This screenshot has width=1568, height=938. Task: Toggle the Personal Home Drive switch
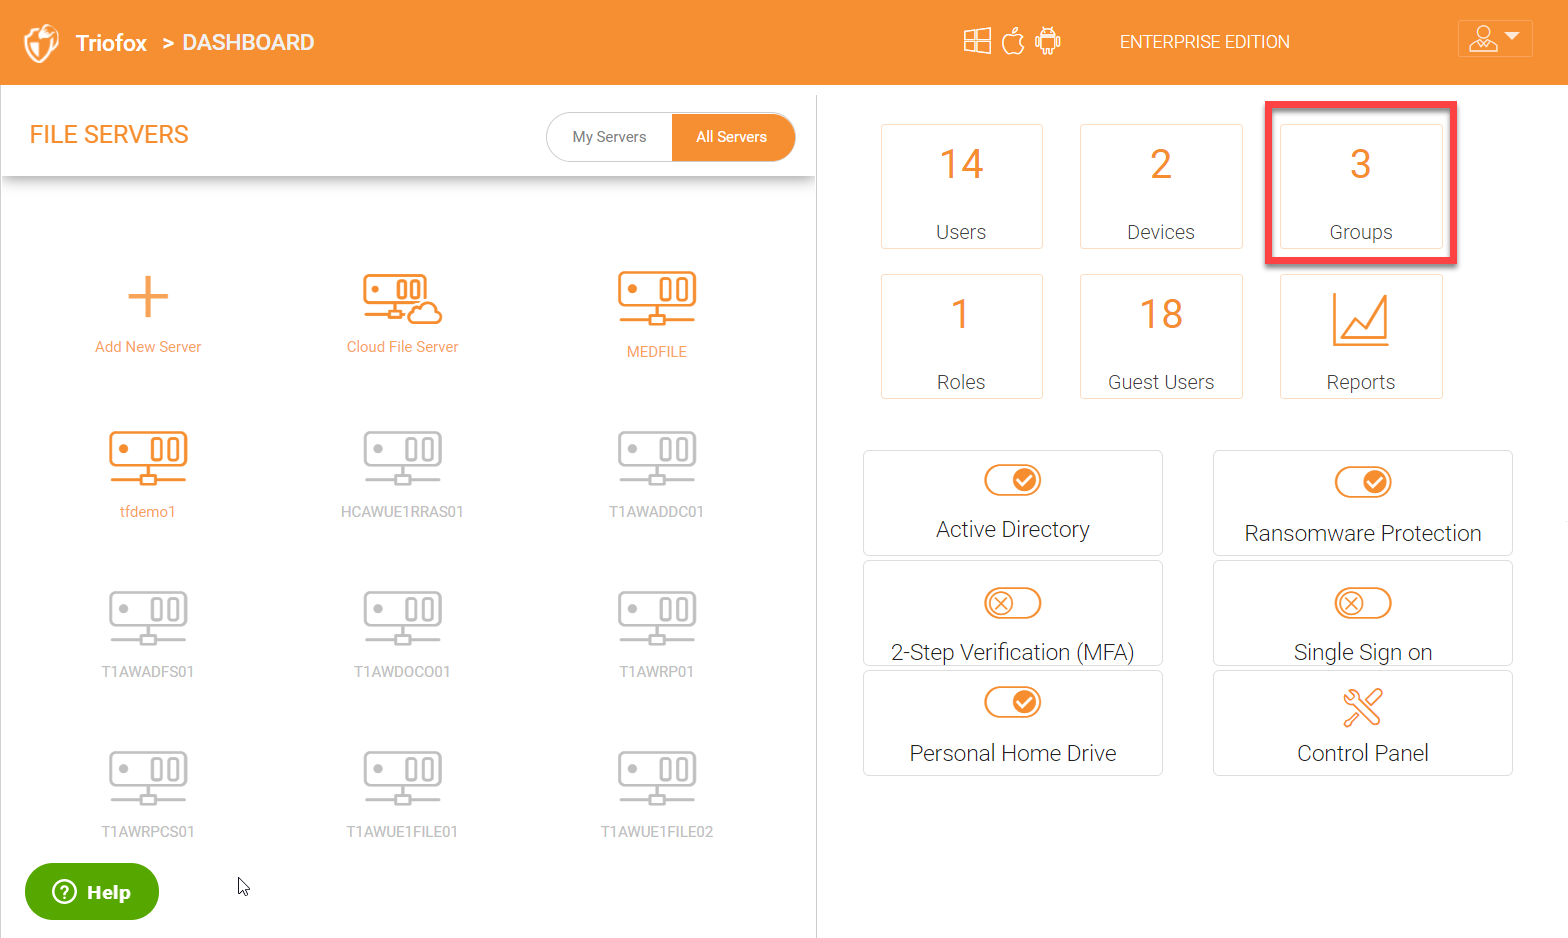click(x=1013, y=702)
